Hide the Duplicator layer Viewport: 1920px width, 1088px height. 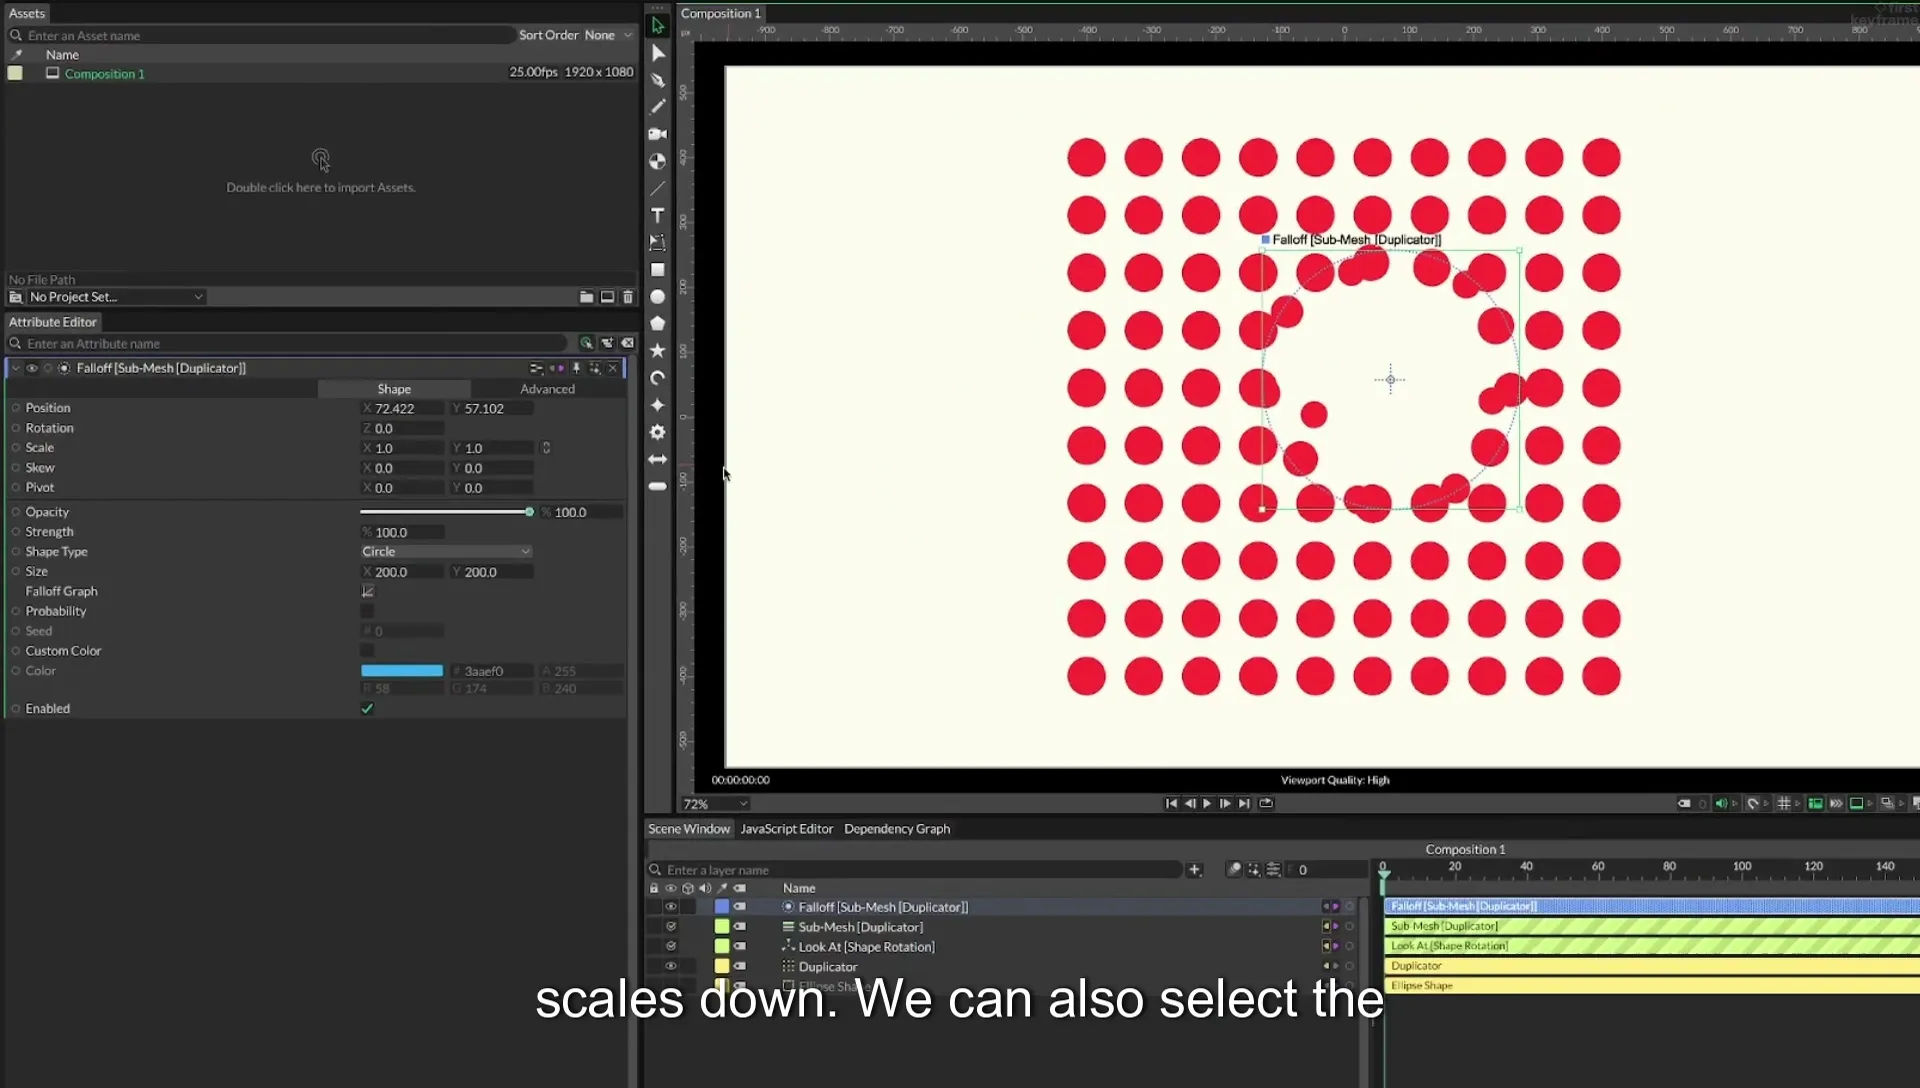point(671,966)
